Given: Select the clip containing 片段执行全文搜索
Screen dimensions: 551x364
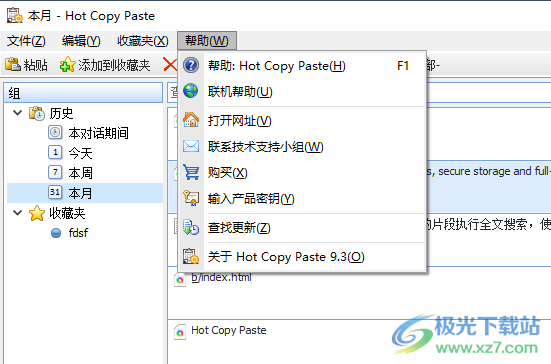Looking at the screenshot, I should pyautogui.click(x=488, y=240).
